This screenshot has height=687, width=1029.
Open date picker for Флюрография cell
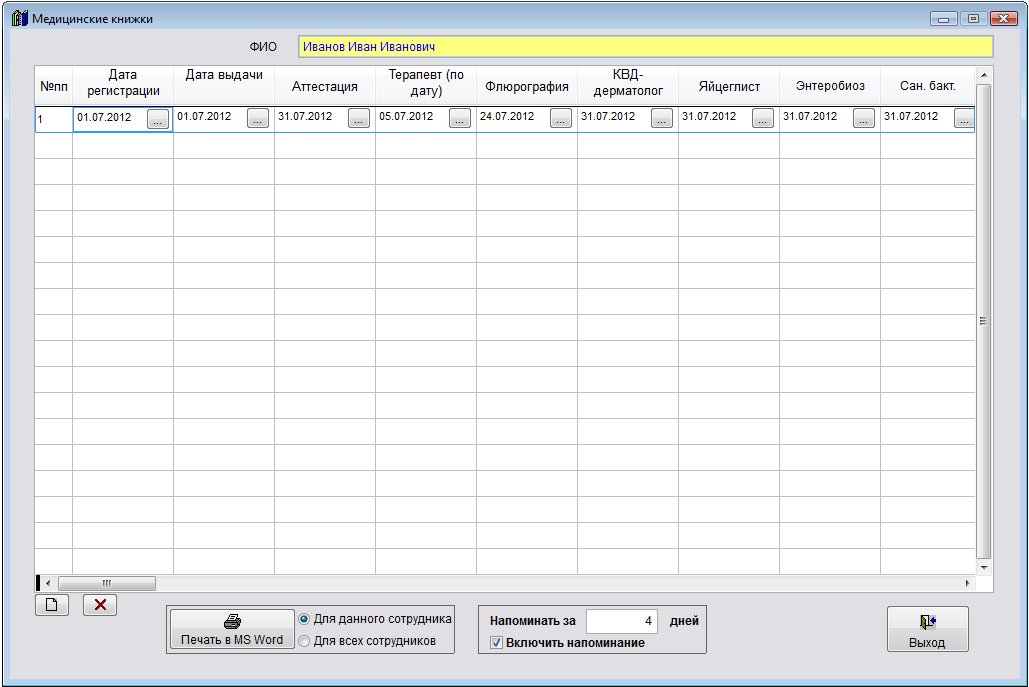point(561,118)
